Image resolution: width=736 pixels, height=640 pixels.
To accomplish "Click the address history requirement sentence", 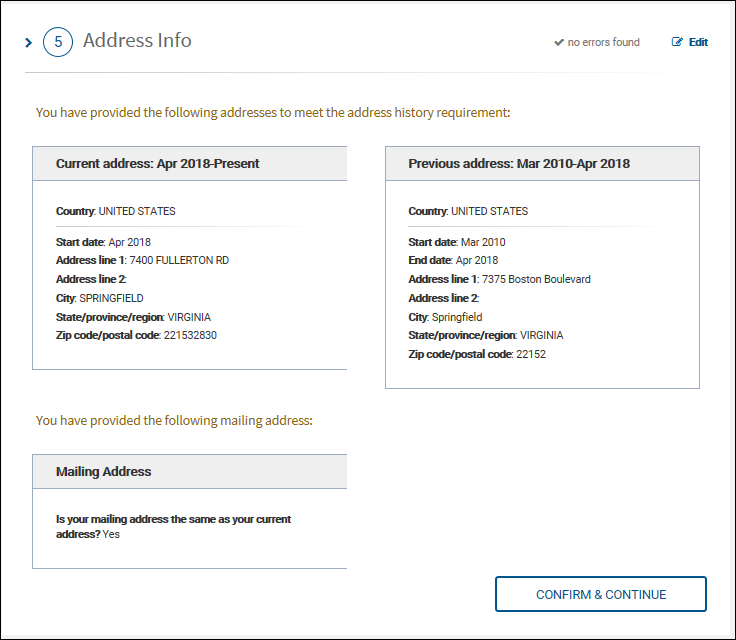I will [272, 112].
